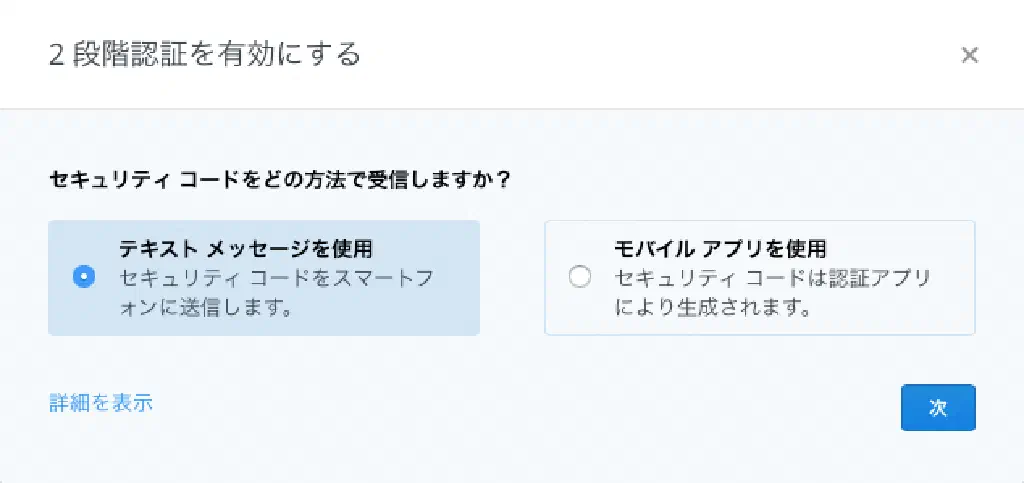1024x483 pixels.
Task: Pick the SMS text message method for codes
Action: coord(84,278)
